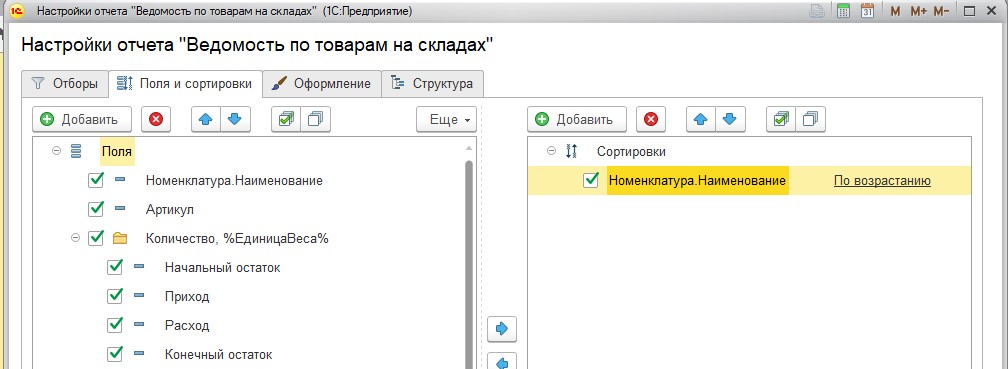Click the right arrow to add field to sorting
This screenshot has height=369, width=1008.
tap(502, 329)
